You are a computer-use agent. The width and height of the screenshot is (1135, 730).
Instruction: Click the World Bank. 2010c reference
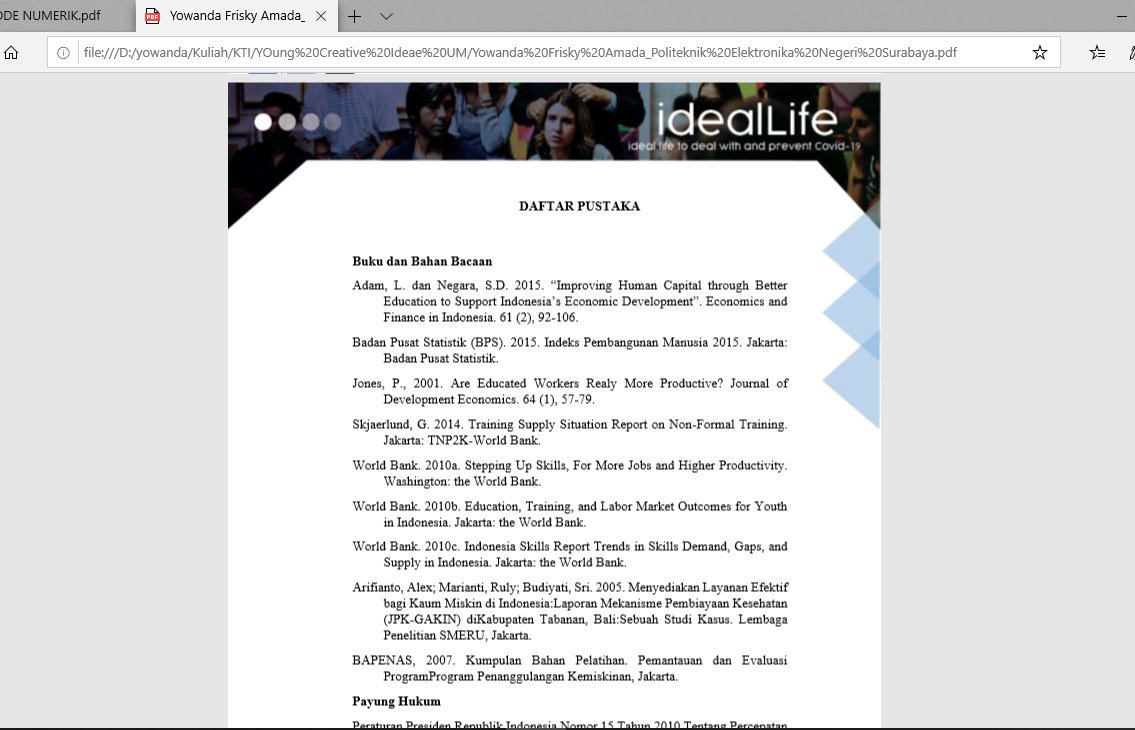pyautogui.click(x=570, y=554)
